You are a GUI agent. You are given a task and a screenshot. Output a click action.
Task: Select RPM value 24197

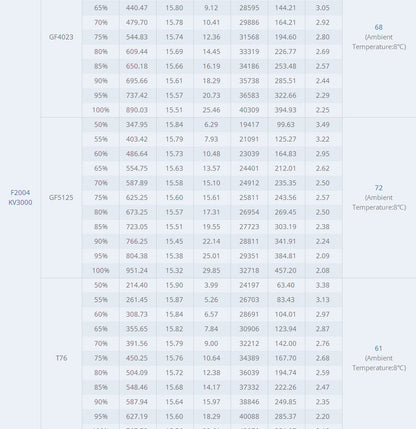click(x=249, y=285)
